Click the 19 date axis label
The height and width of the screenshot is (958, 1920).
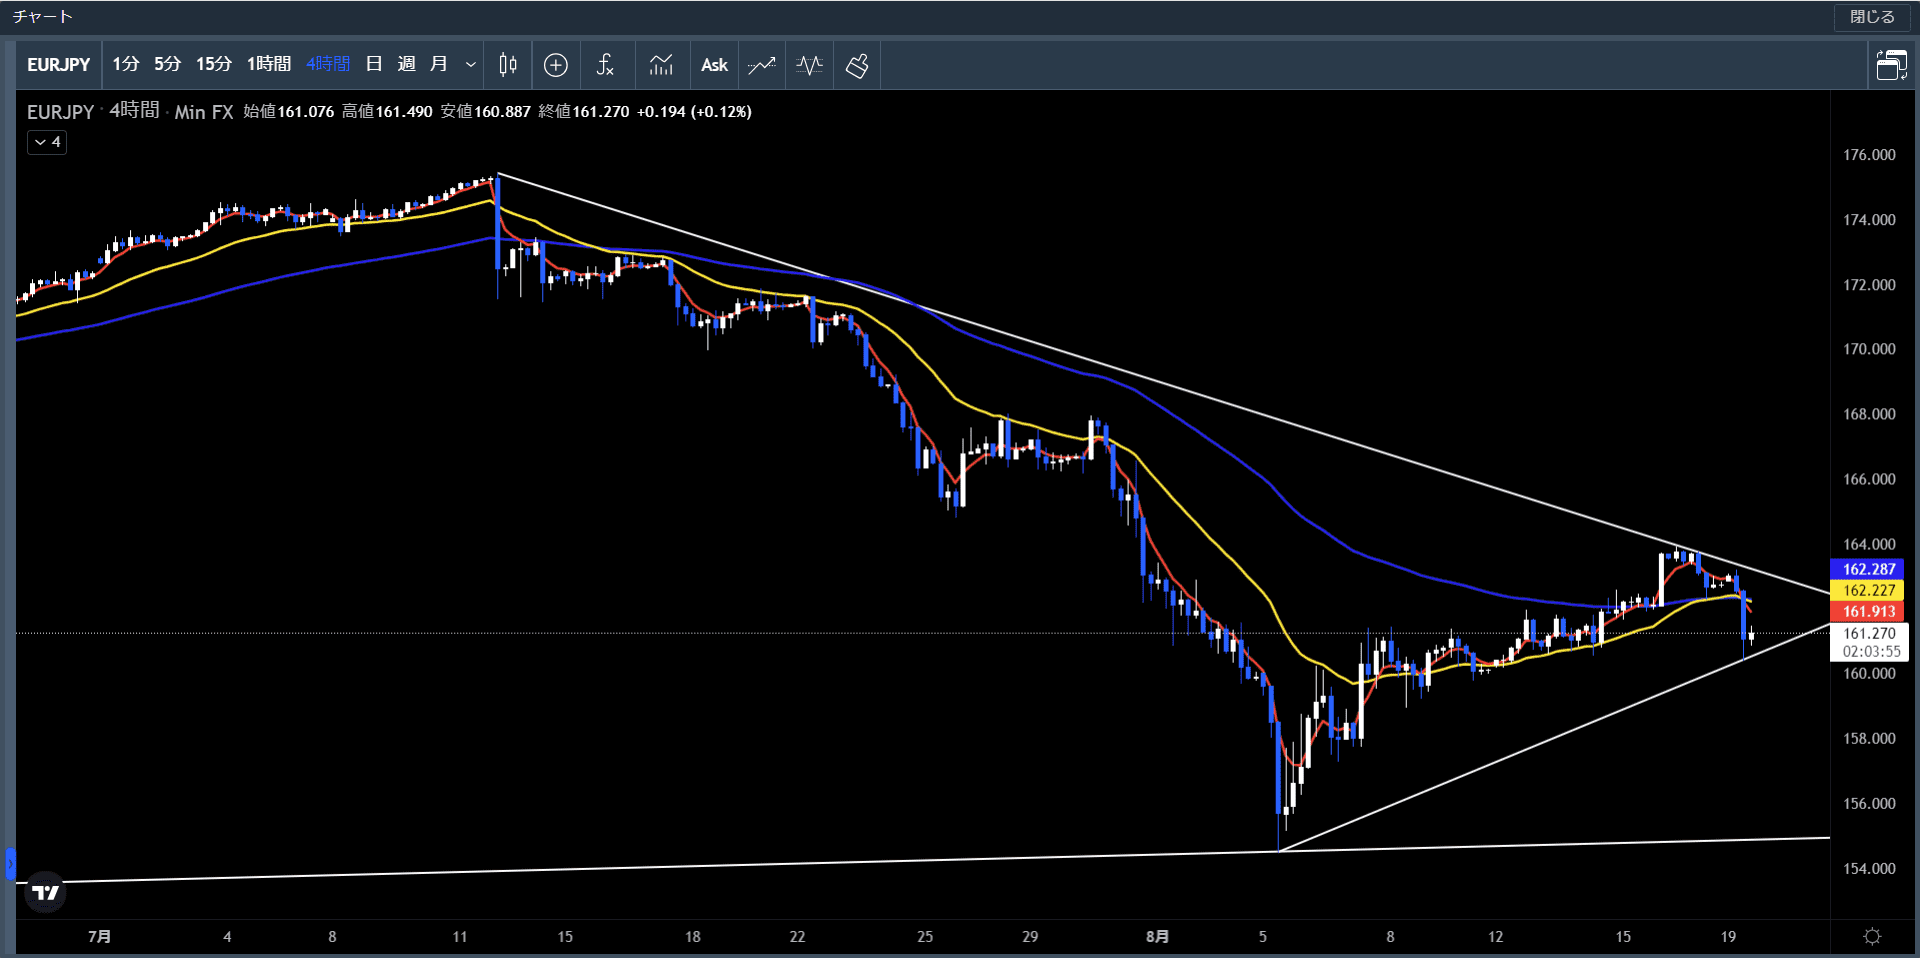coord(1728,936)
